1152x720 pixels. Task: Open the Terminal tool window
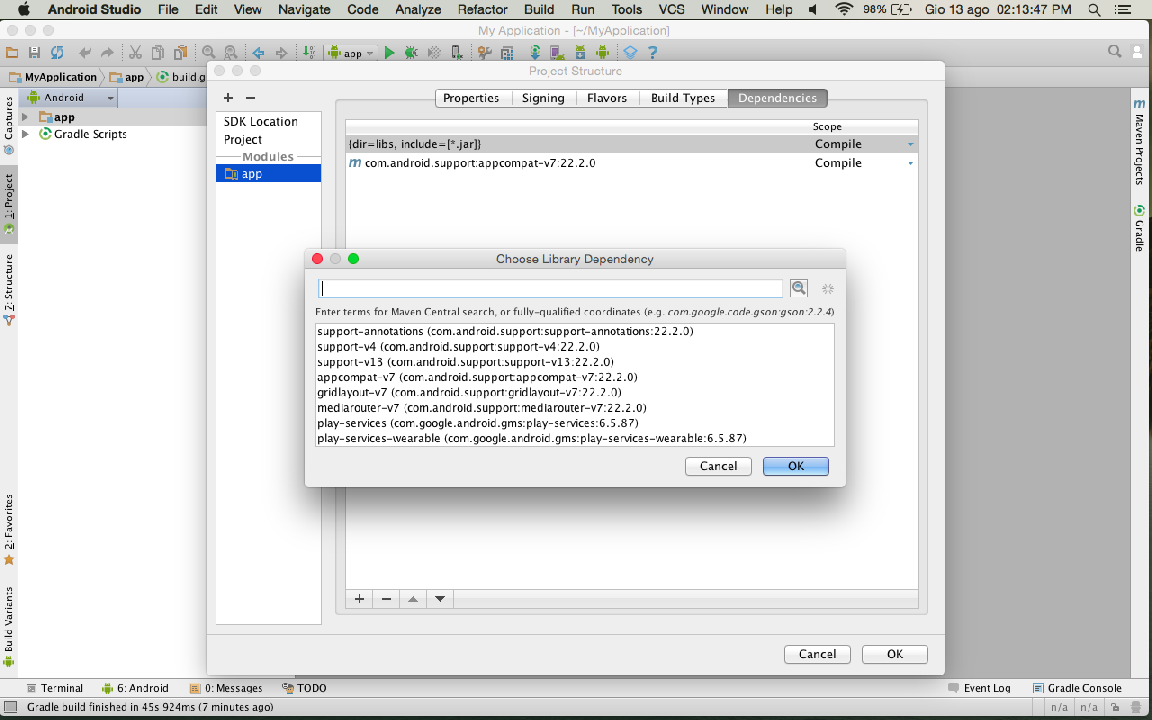click(54, 688)
